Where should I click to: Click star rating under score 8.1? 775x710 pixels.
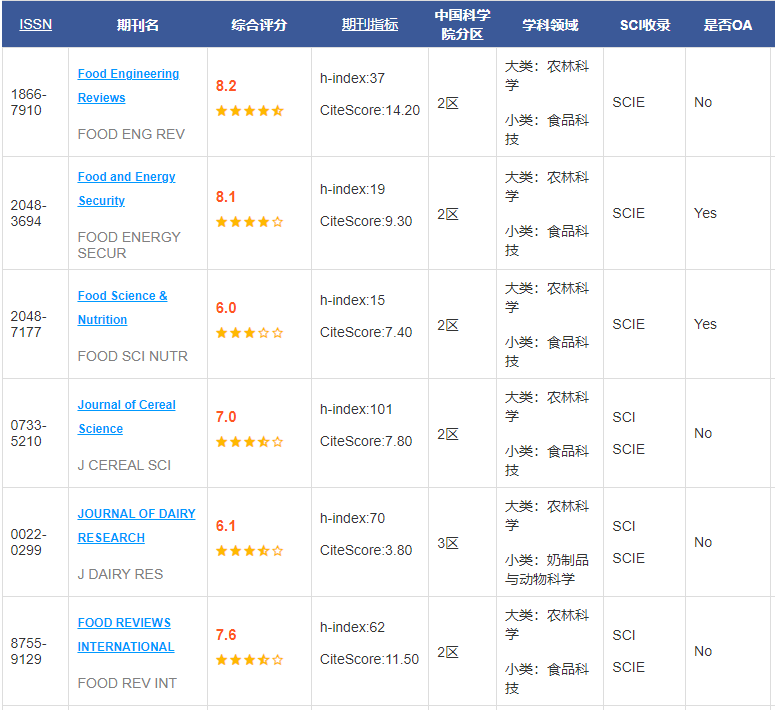(250, 222)
